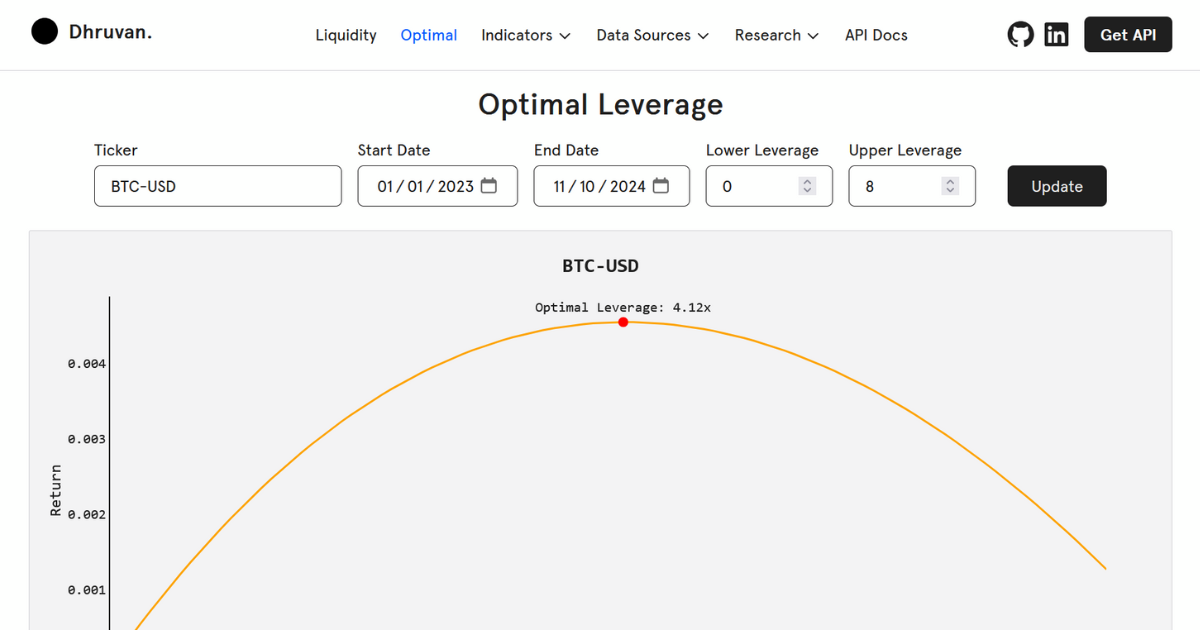
Task: Open the API Docs link
Action: (876, 35)
